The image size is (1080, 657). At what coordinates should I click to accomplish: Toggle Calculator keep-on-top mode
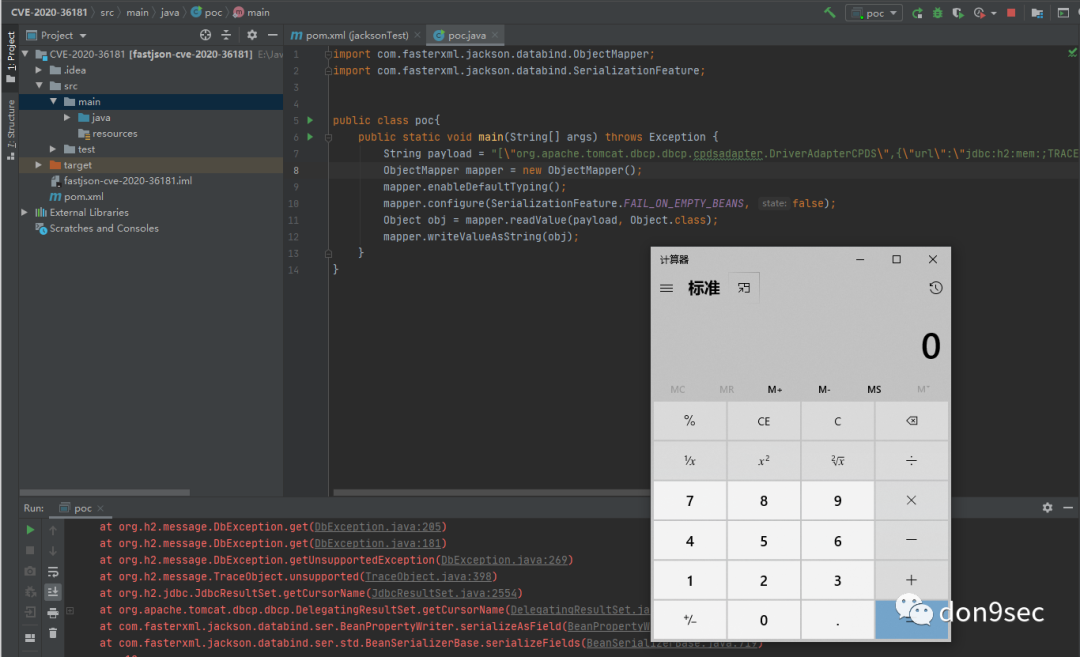pos(744,288)
